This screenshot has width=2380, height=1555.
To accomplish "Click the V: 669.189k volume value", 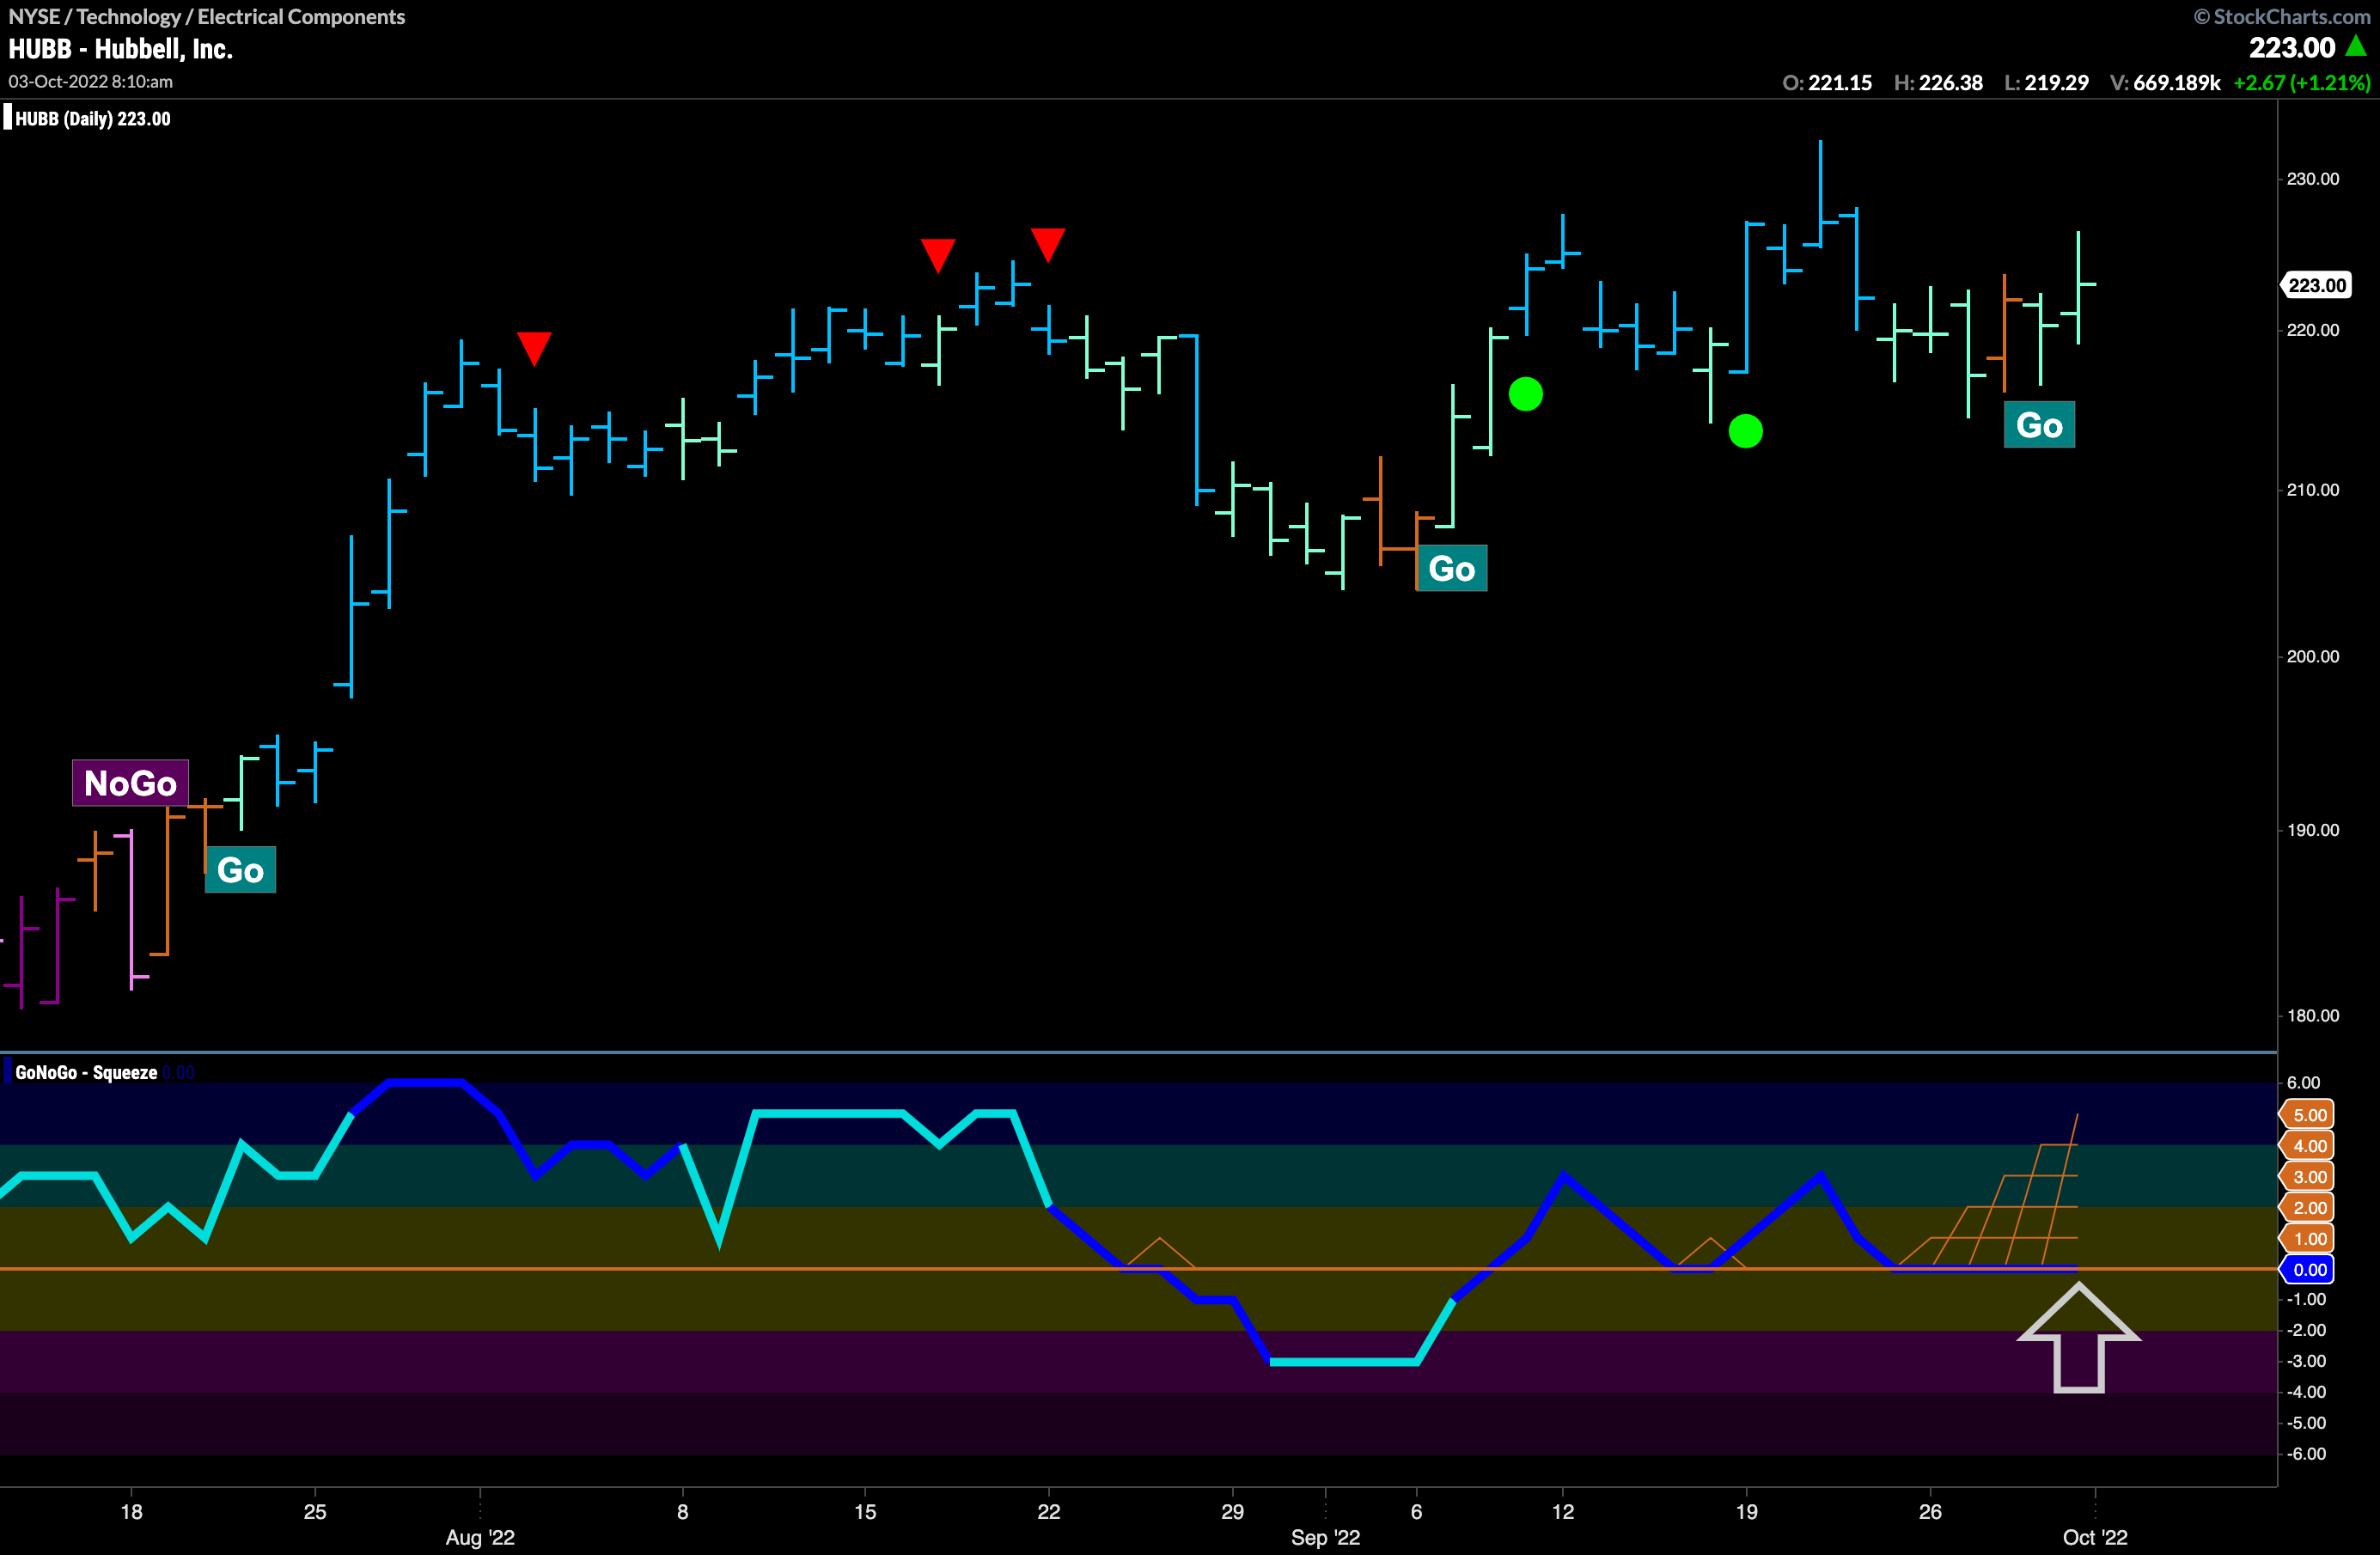I will coord(2164,83).
